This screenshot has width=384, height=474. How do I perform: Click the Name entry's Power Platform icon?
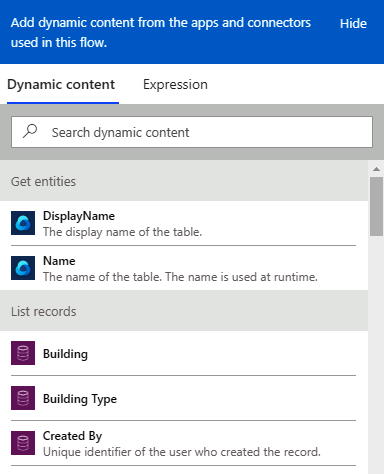23,268
